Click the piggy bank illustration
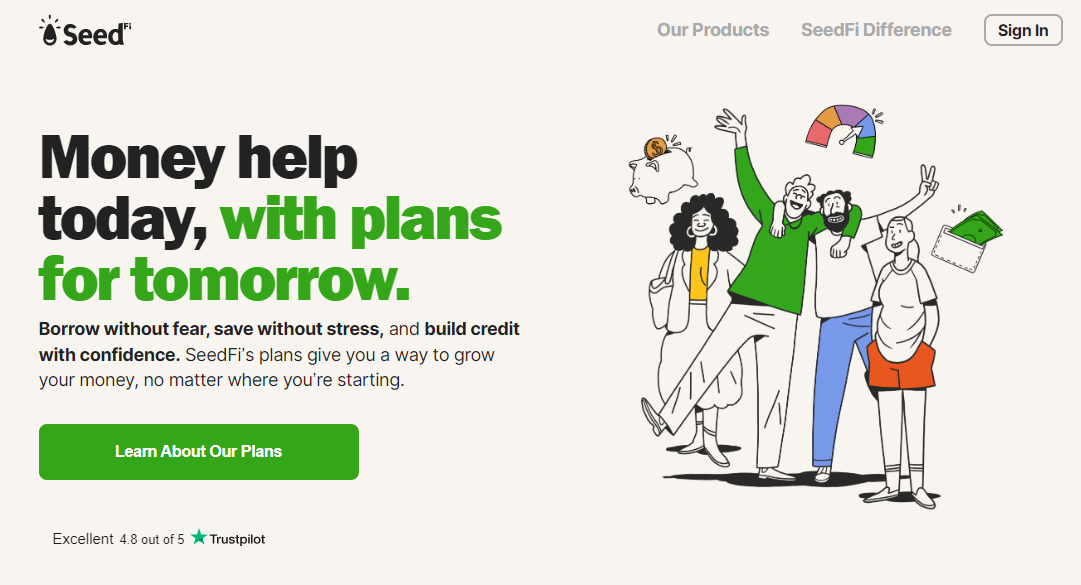 [x=663, y=176]
